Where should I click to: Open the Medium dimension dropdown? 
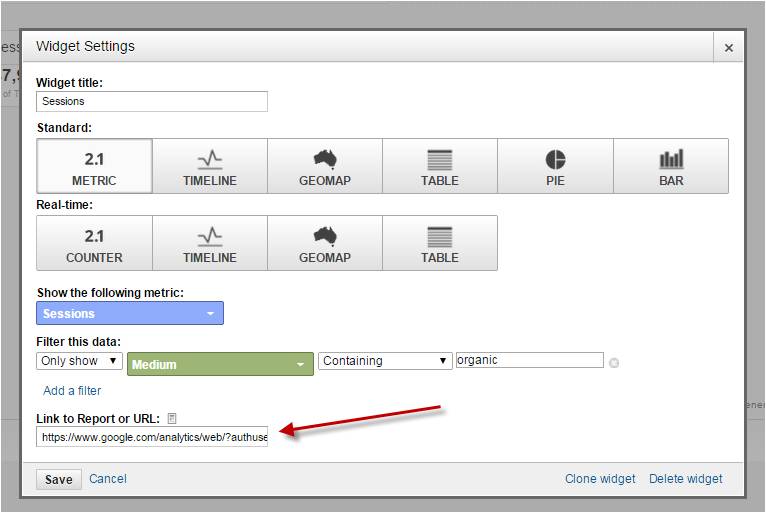pos(220,364)
